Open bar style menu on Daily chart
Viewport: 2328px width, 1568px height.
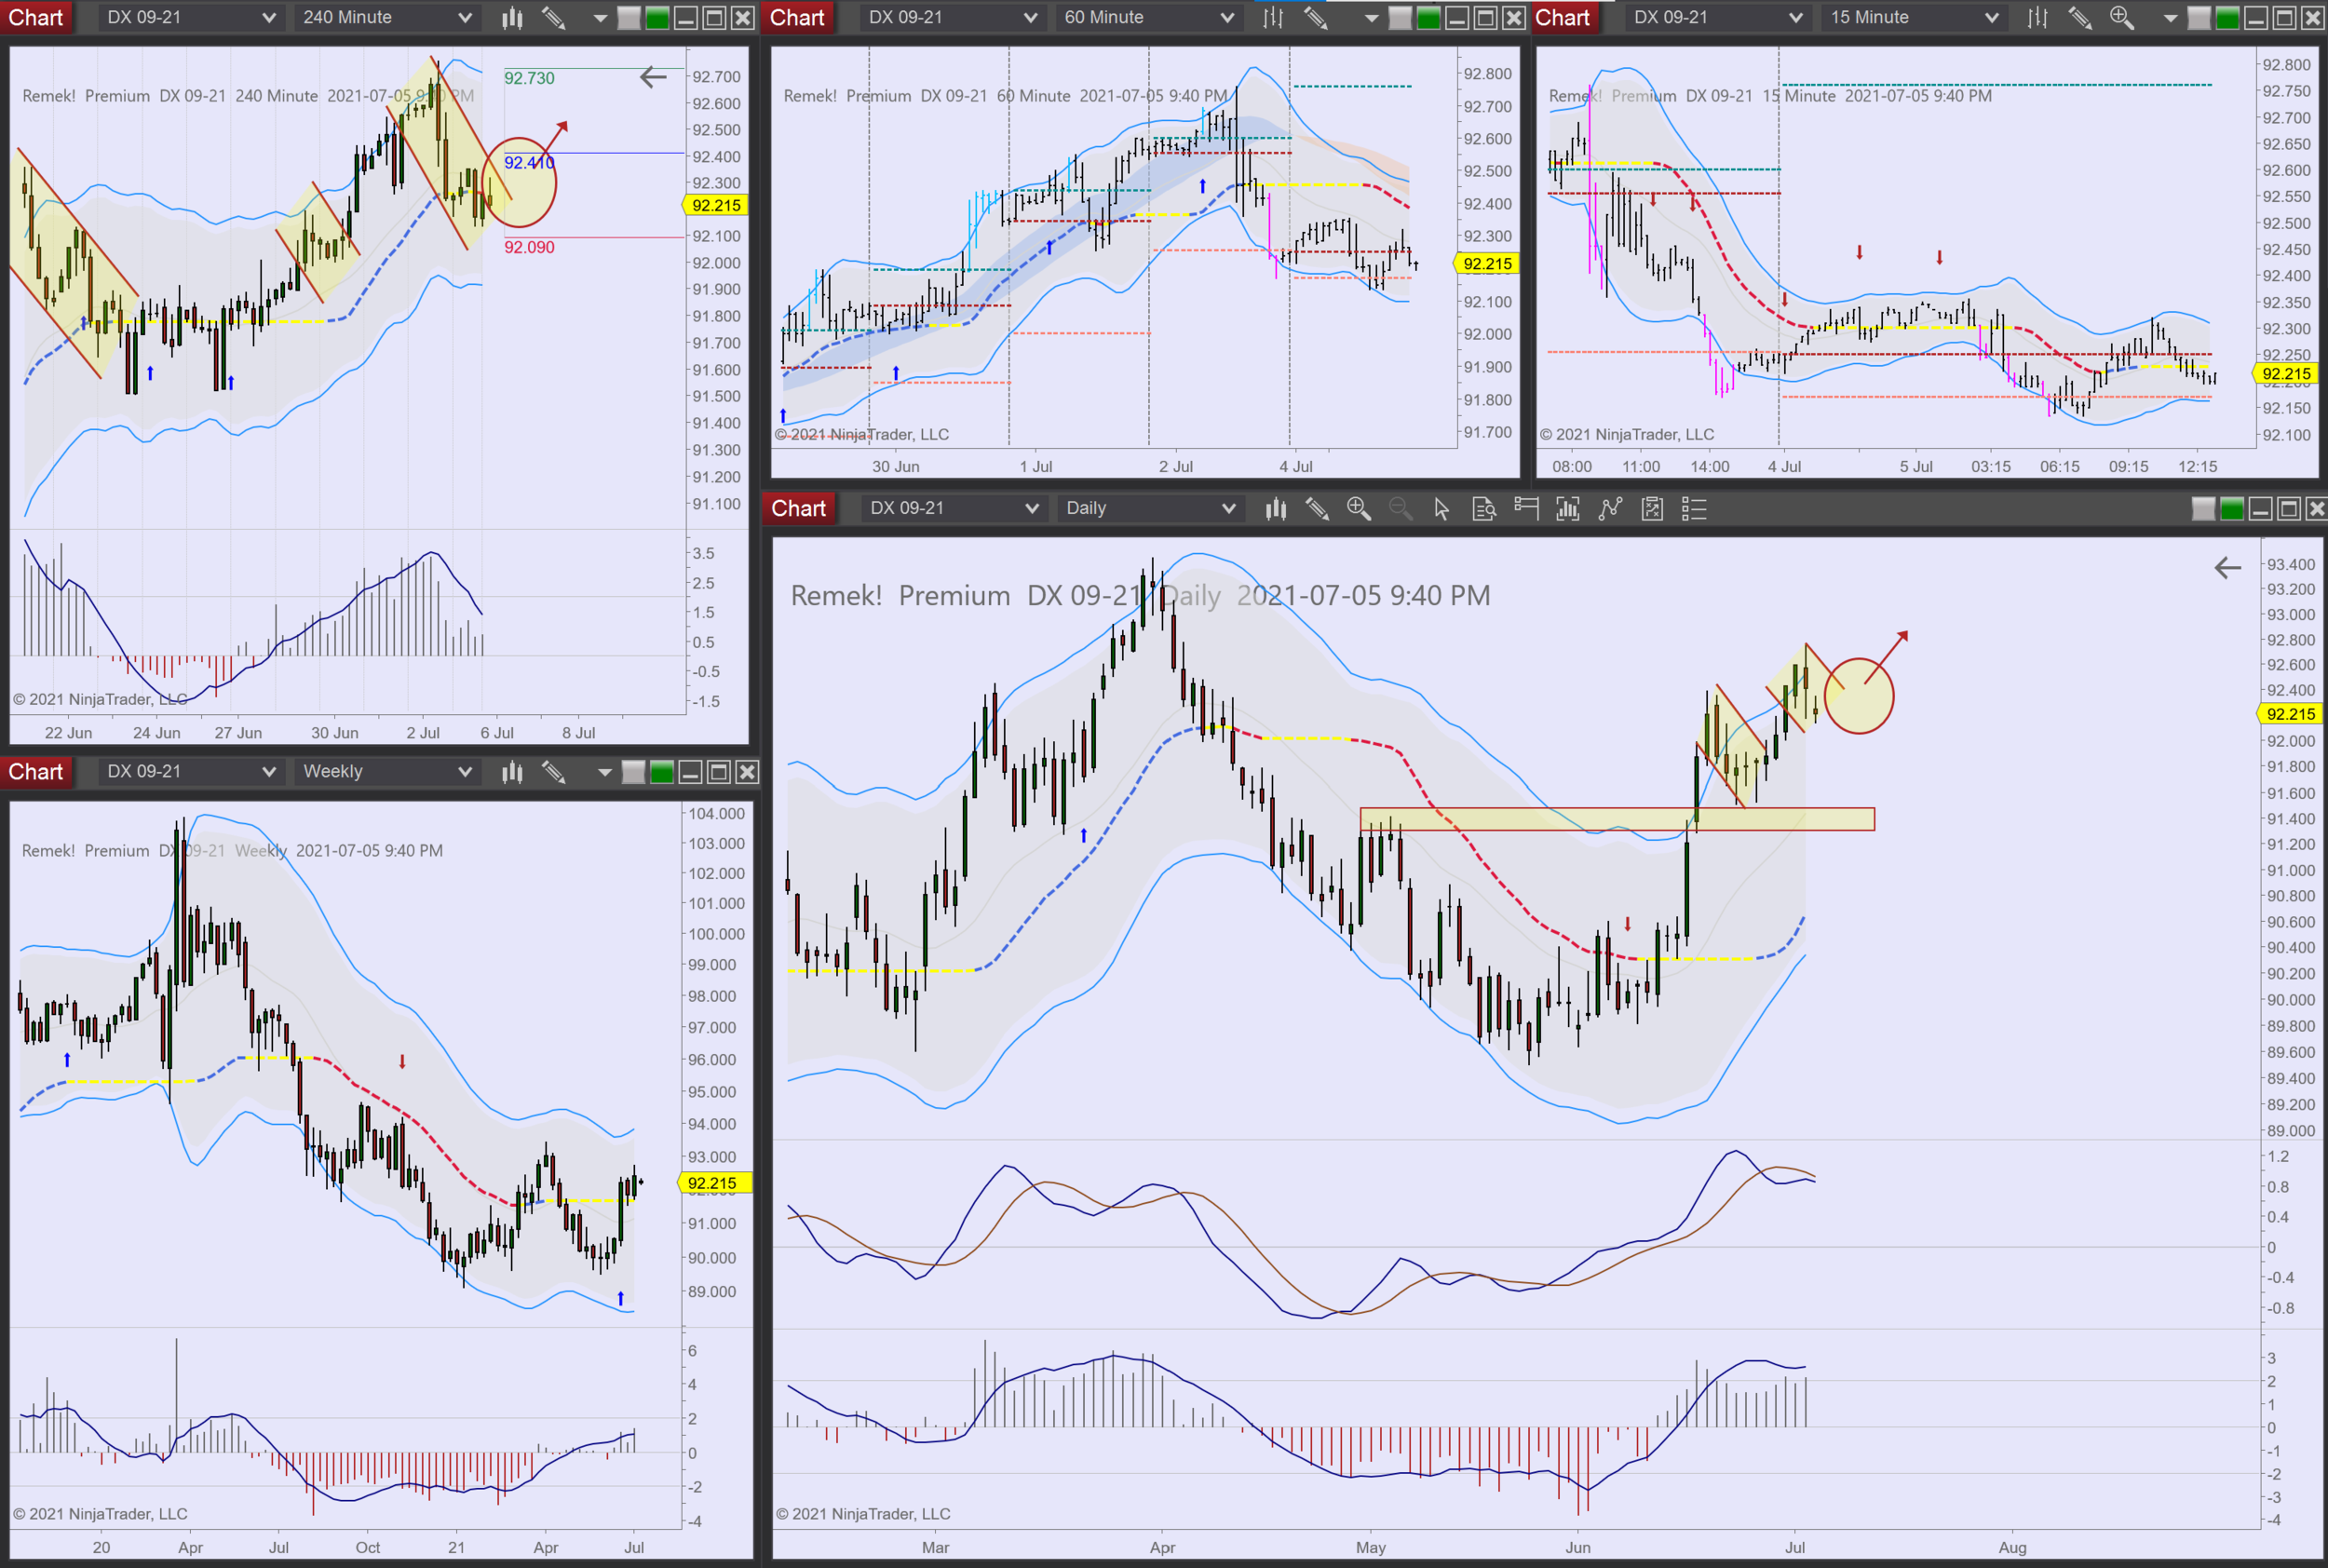pos(1275,509)
